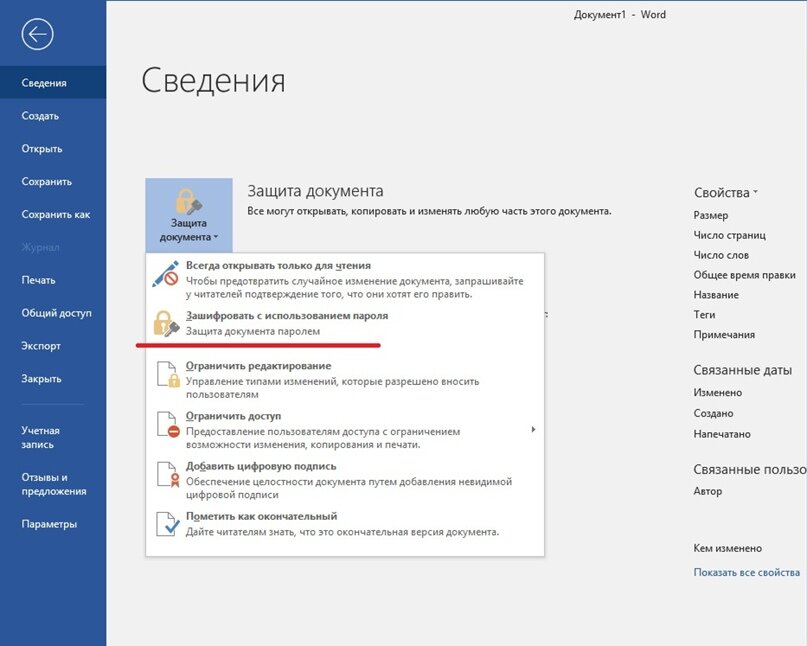Screen dimensions: 807x646
Task: Choose Добавить цифровую подпись
Action: click(x=345, y=480)
